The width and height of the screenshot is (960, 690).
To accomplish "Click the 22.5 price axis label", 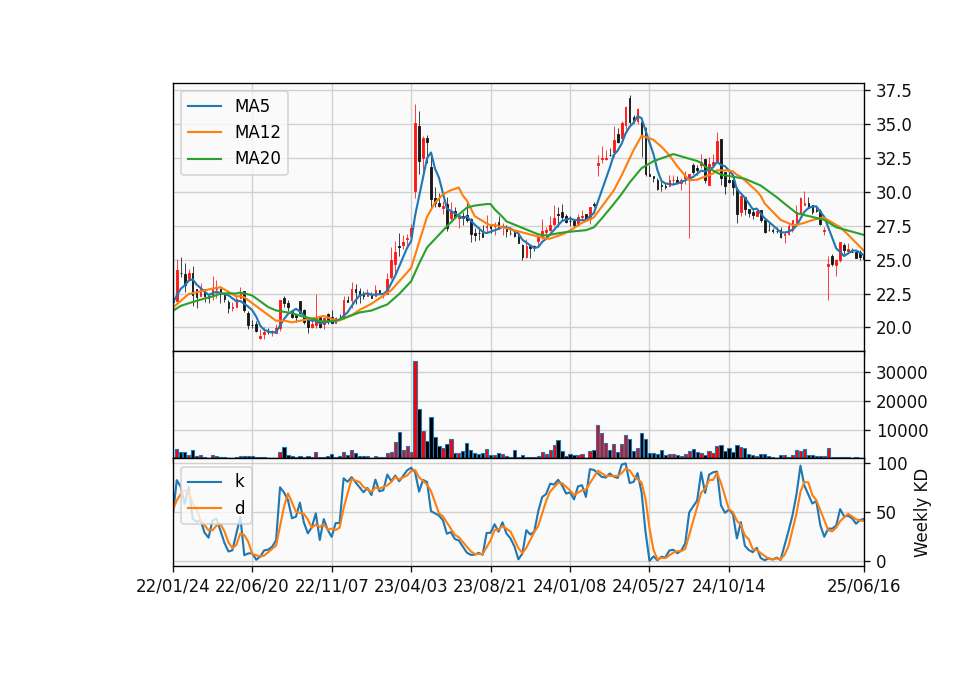I will (x=893, y=294).
